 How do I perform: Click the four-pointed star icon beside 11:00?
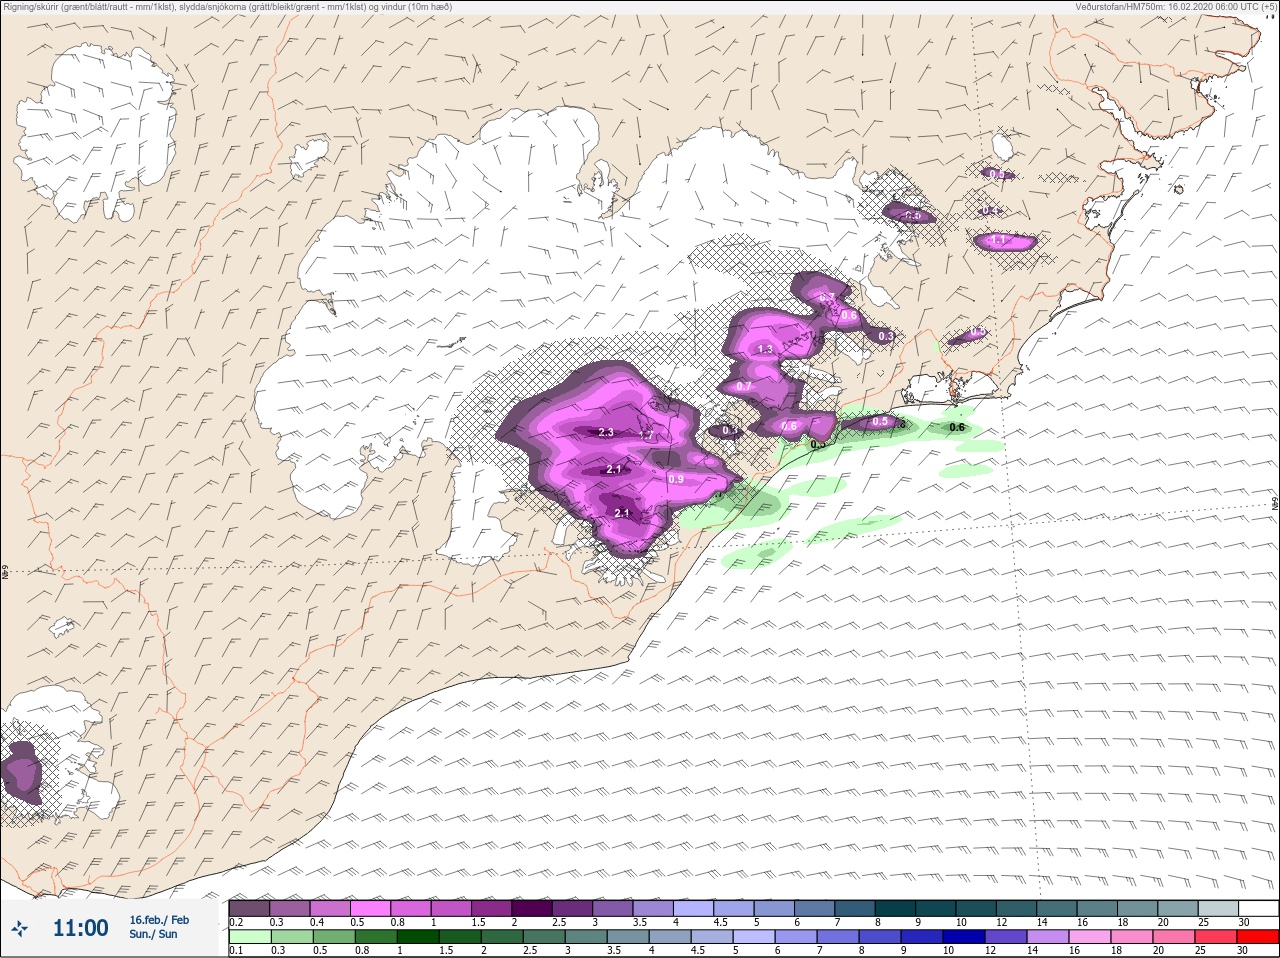[x=19, y=928]
